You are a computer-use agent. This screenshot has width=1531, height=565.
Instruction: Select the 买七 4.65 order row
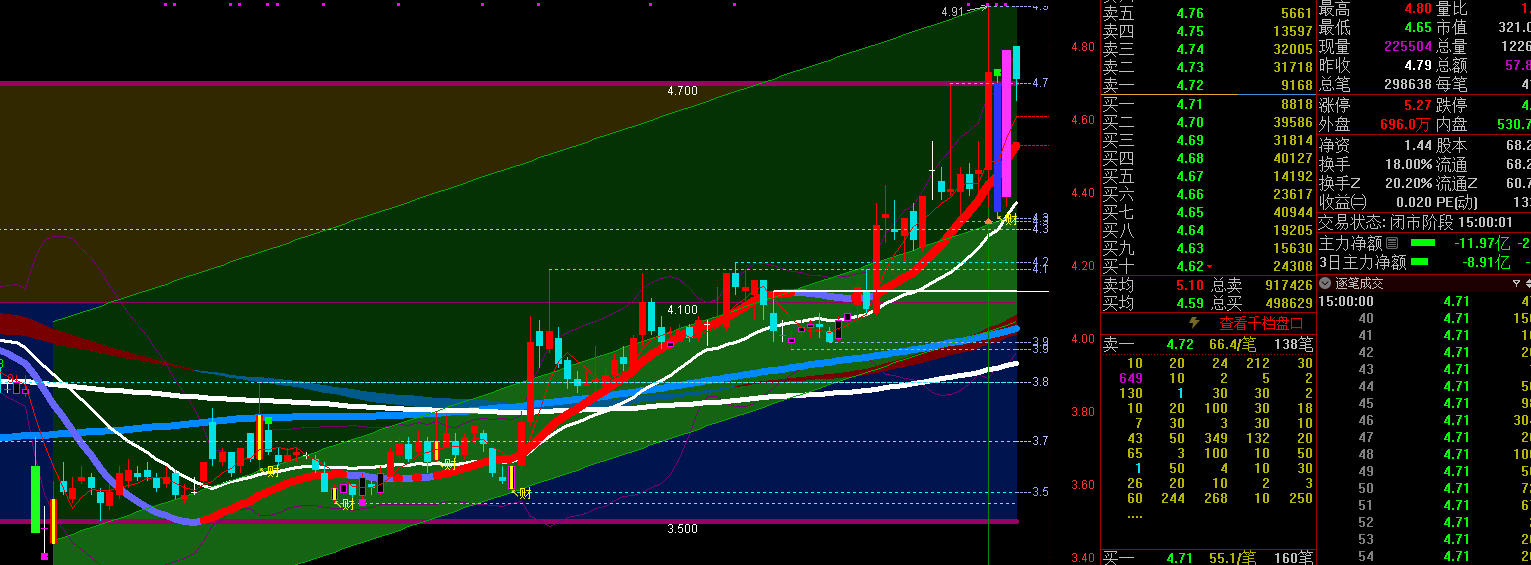[1208, 212]
